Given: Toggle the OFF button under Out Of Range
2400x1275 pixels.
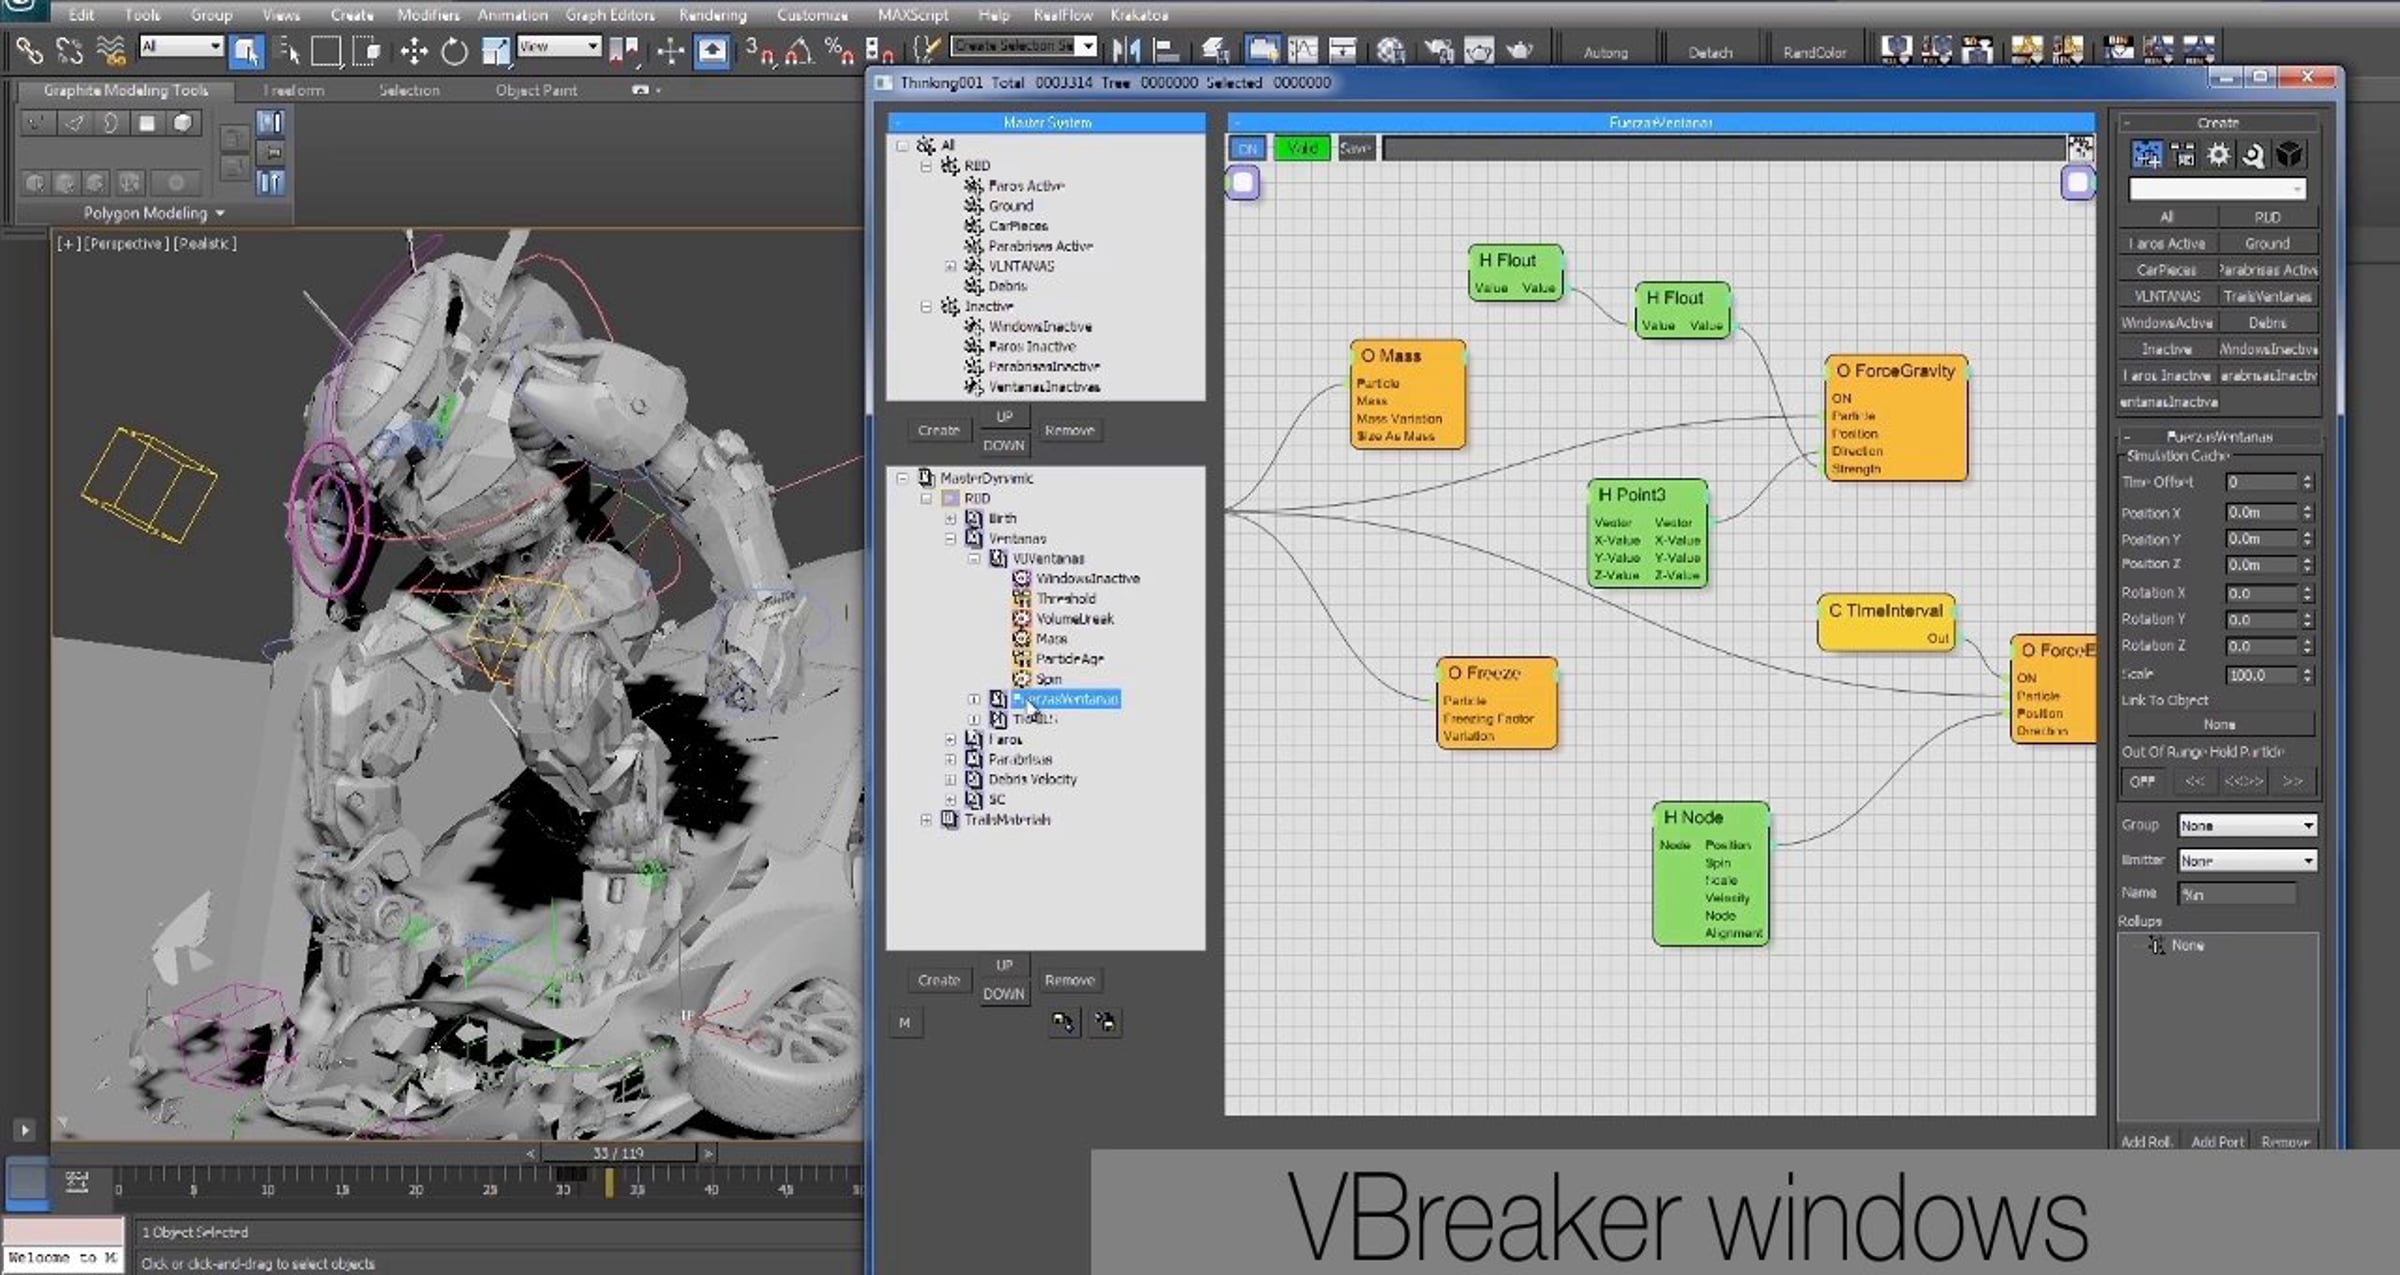Looking at the screenshot, I should [2142, 782].
